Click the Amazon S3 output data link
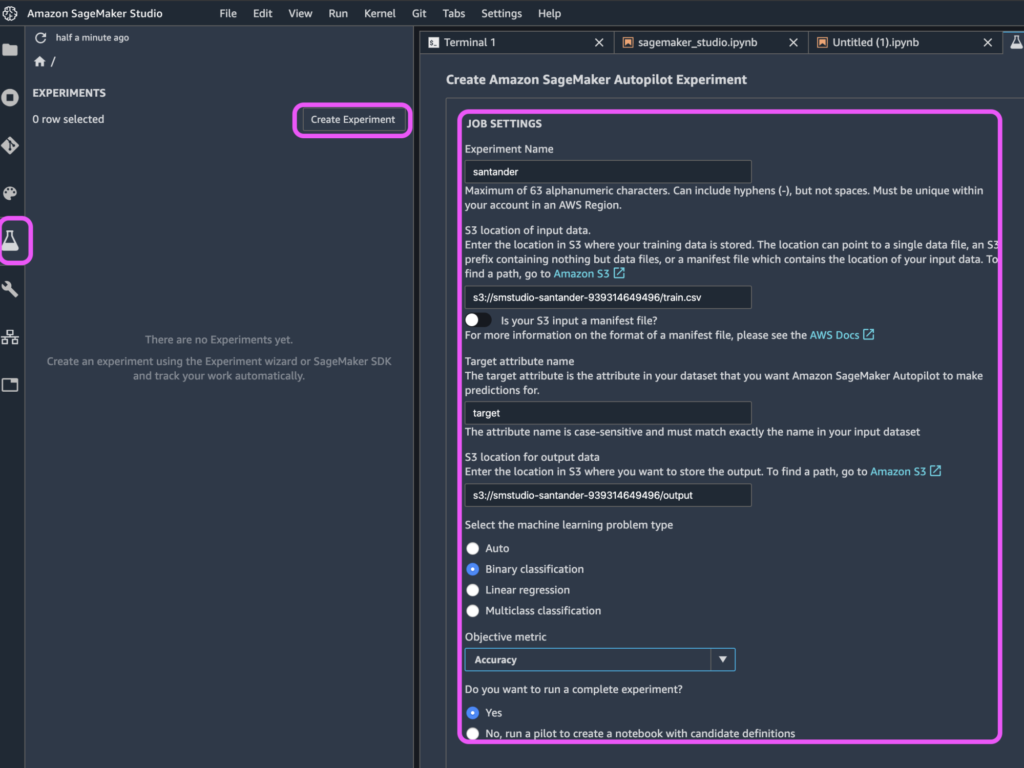1024x768 pixels. point(899,471)
